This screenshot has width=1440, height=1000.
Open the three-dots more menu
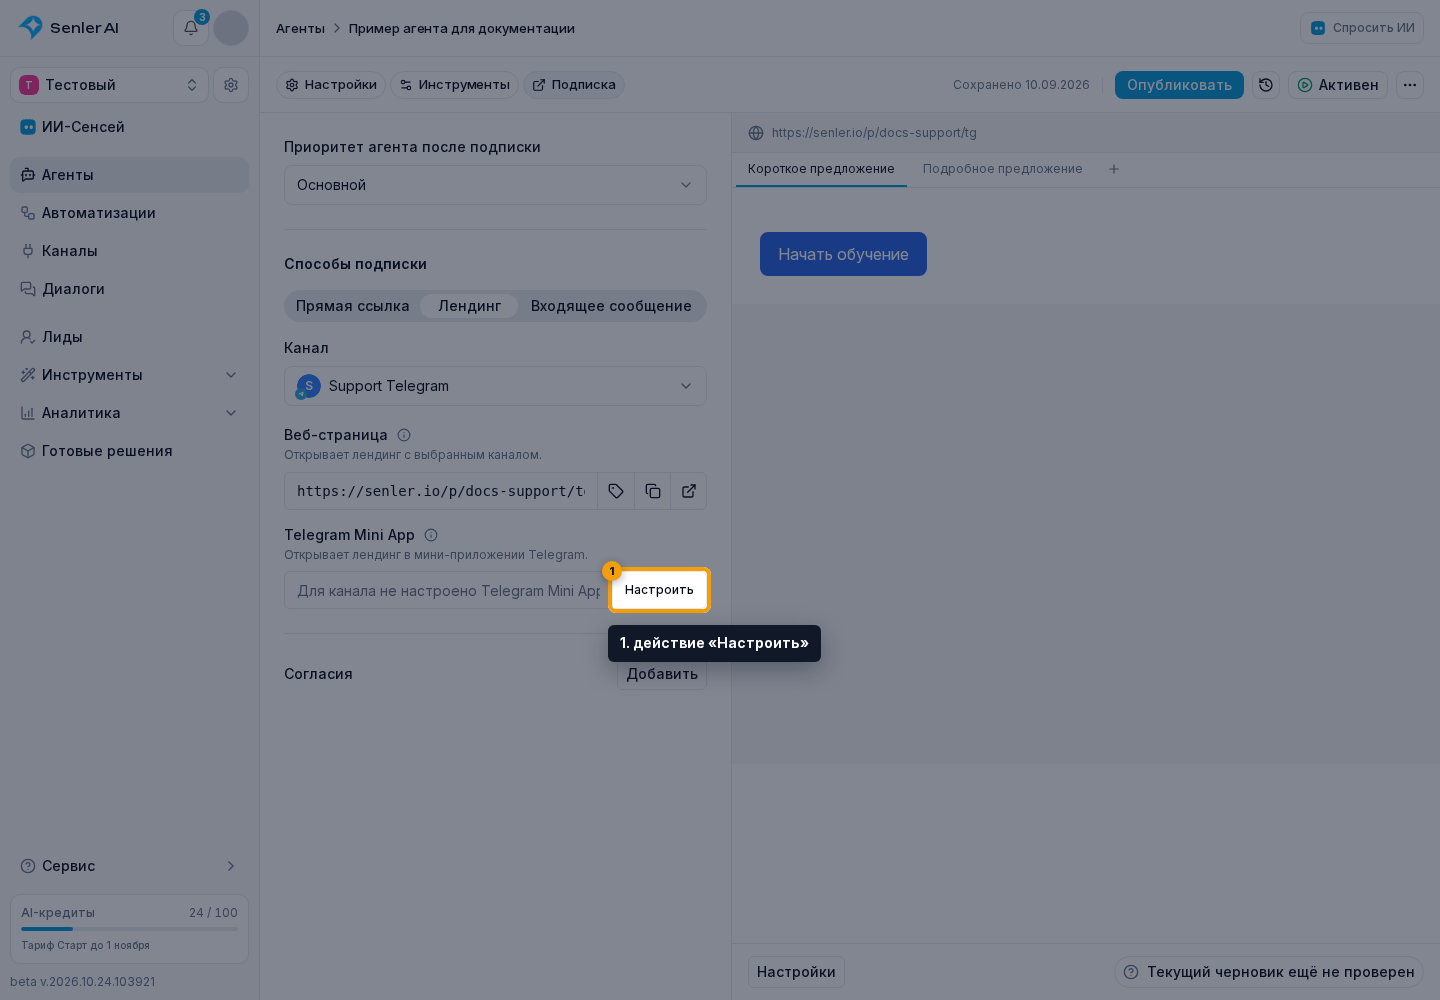(x=1410, y=85)
